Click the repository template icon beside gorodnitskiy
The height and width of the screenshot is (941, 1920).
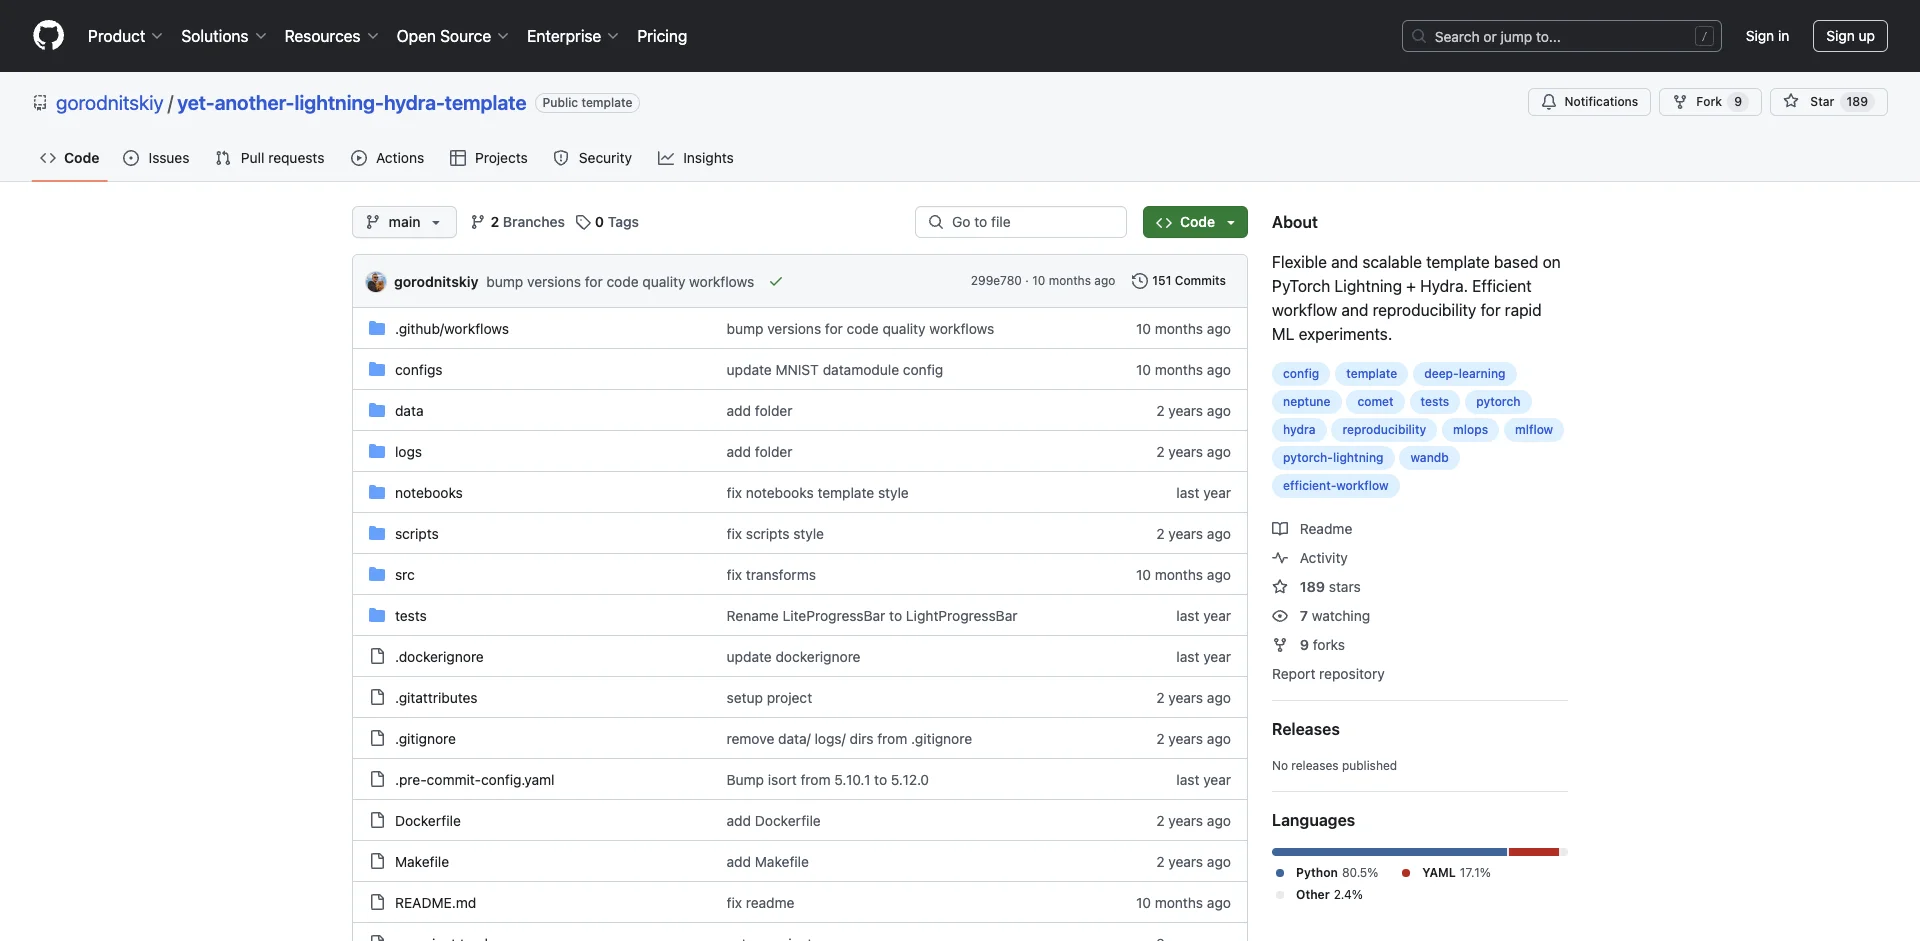pyautogui.click(x=40, y=103)
